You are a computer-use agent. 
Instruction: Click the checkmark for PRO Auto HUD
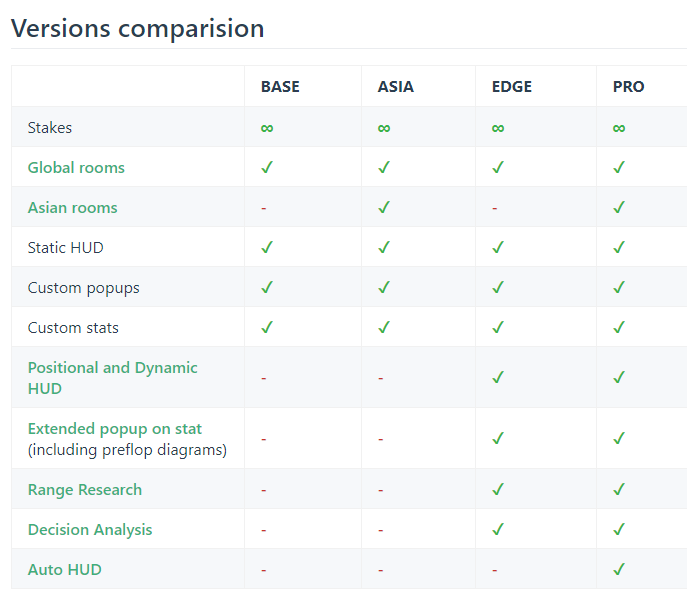click(619, 570)
